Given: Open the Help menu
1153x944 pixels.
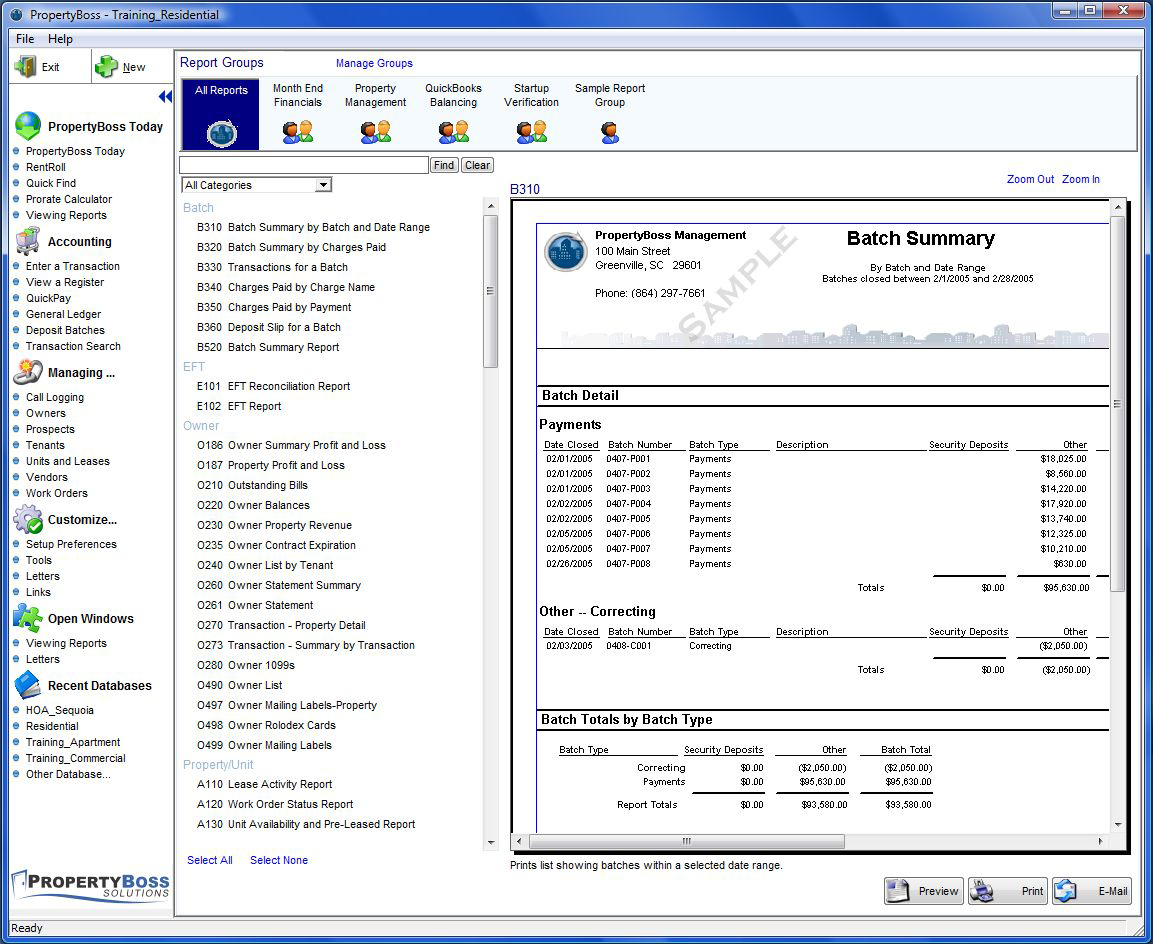Looking at the screenshot, I should [60, 39].
